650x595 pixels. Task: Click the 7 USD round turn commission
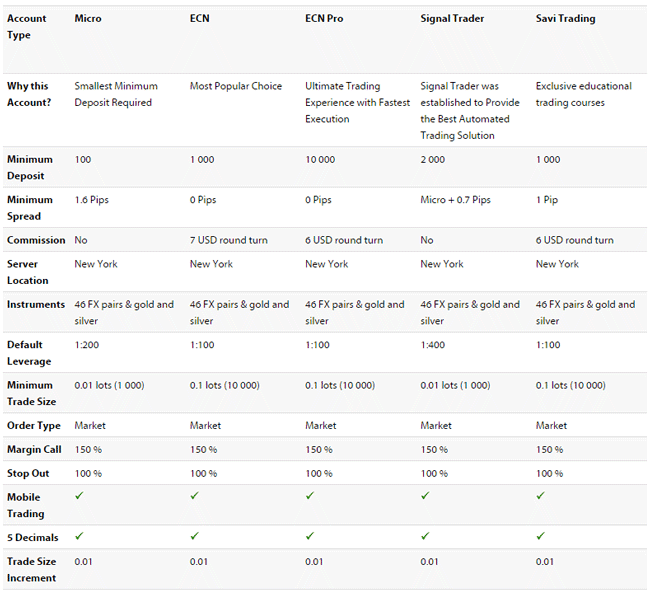pyautogui.click(x=229, y=240)
